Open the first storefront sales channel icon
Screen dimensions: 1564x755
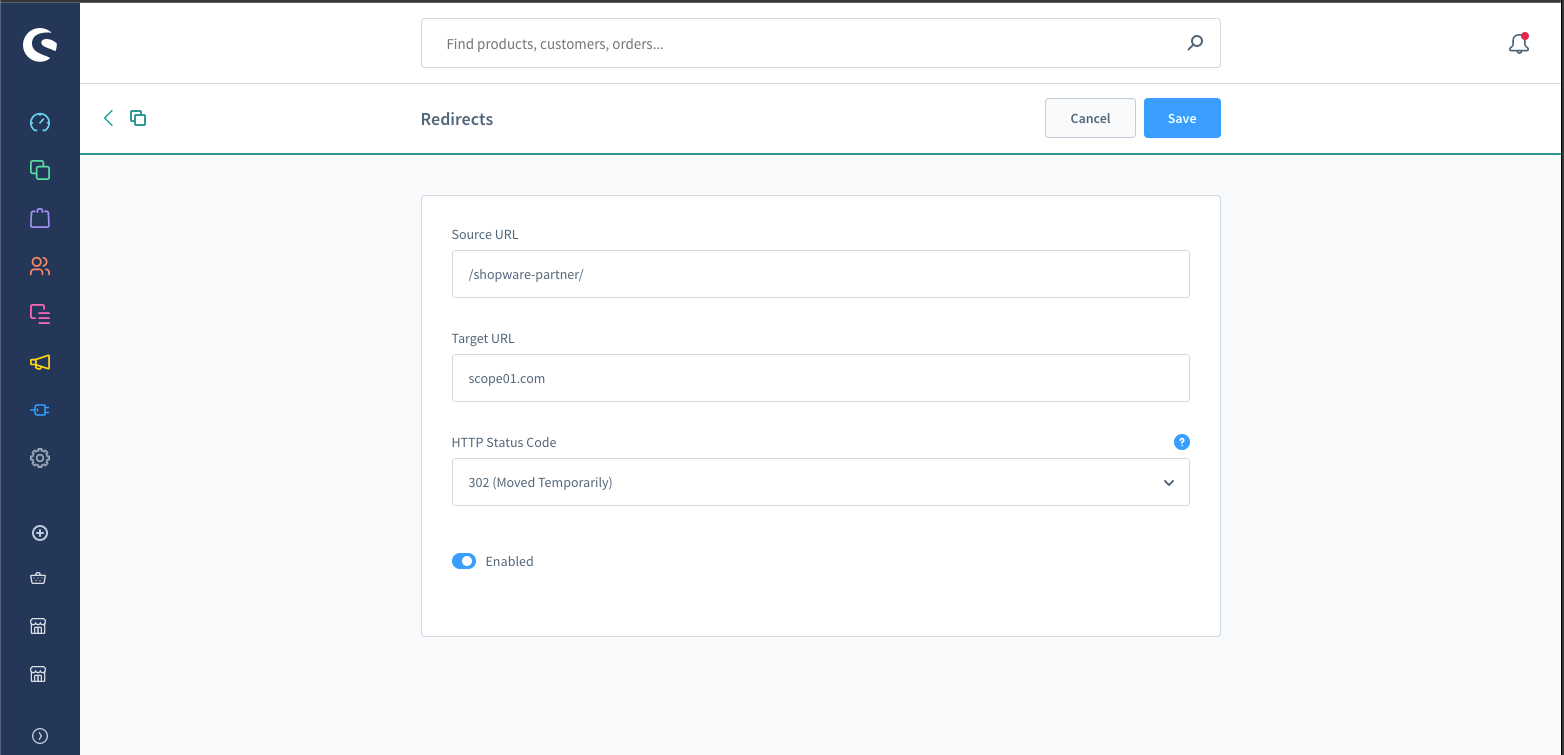pos(39,626)
